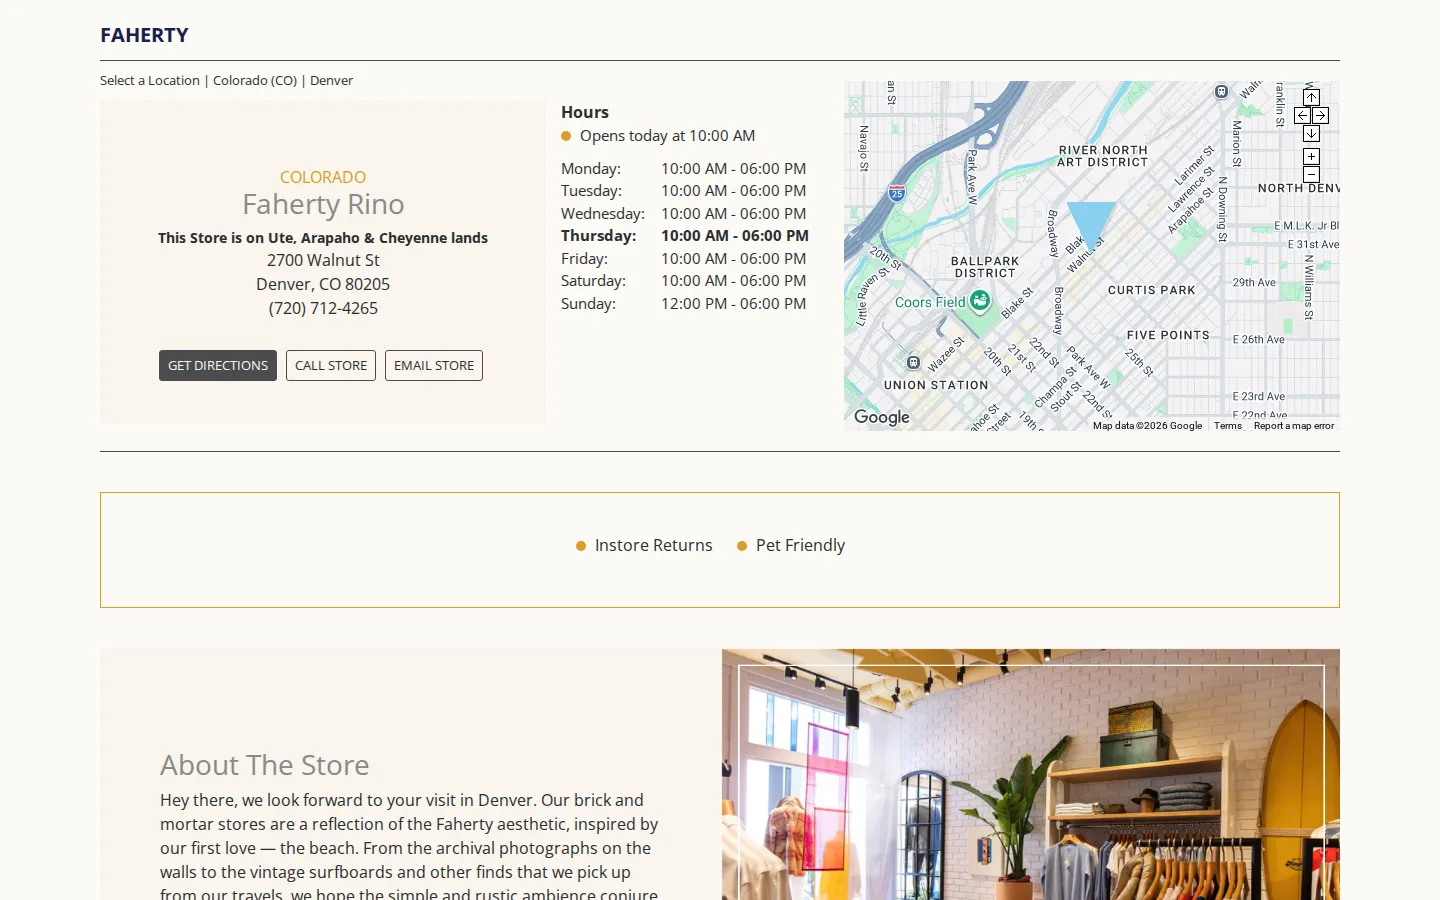Open the map Terms link
Viewport: 1440px width, 900px height.
pyautogui.click(x=1228, y=426)
